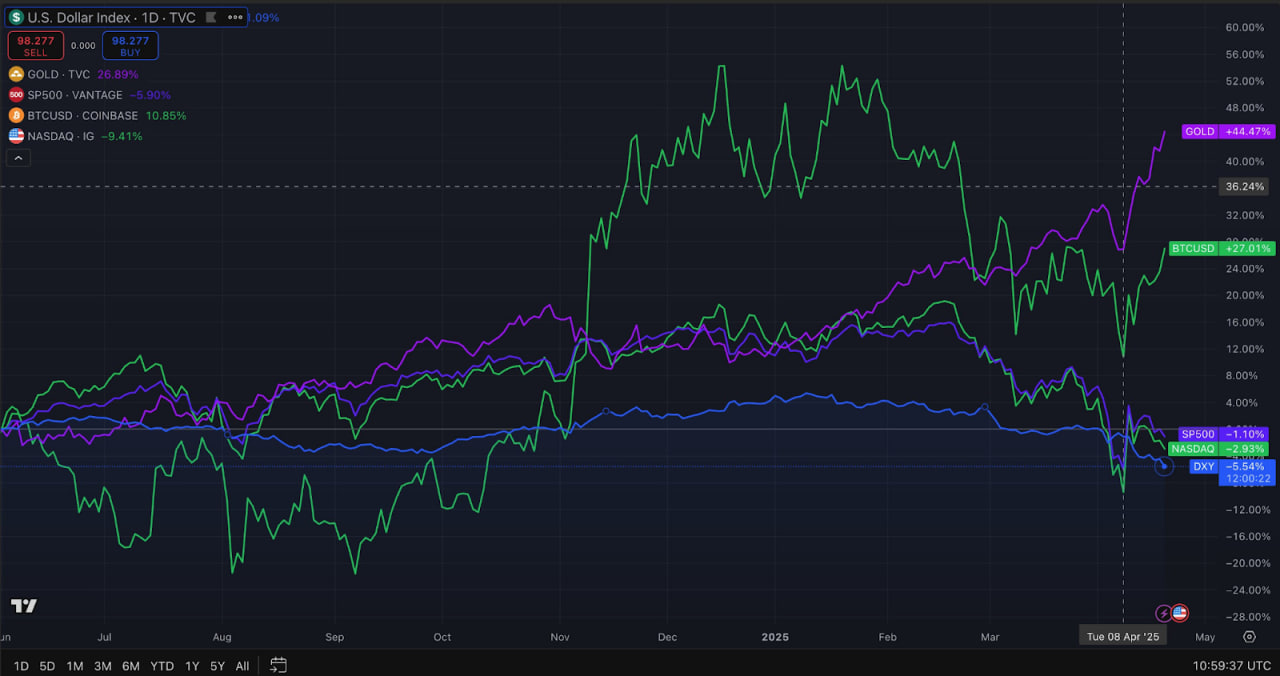Click the US flag economic event icon
The image size is (1280, 676).
[x=1179, y=613]
